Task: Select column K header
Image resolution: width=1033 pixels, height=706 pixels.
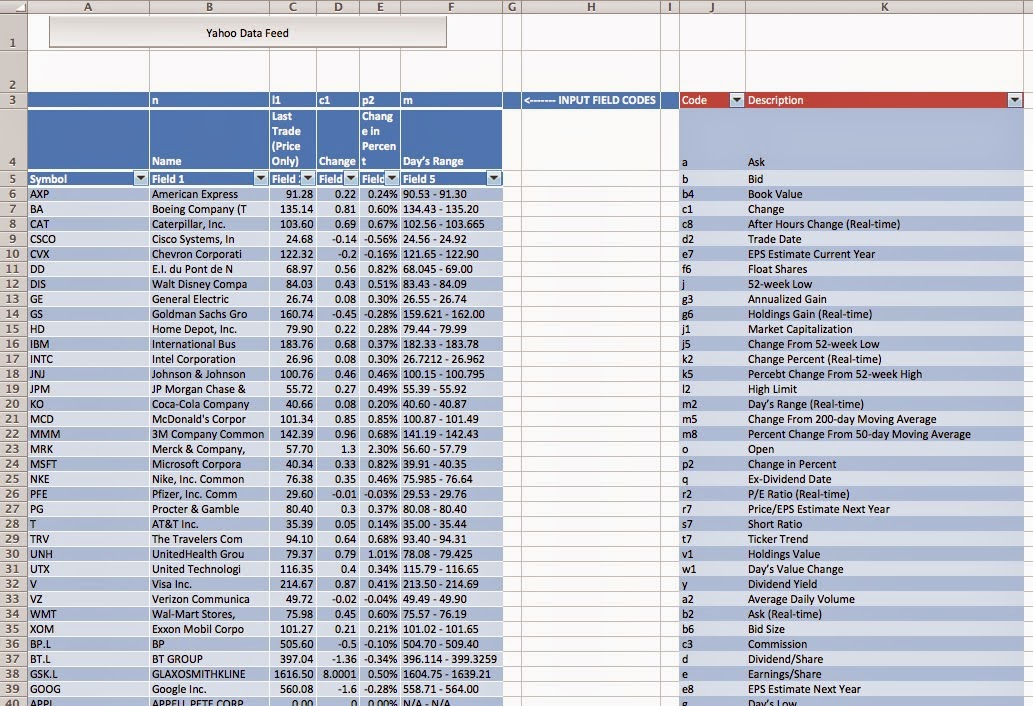Action: tap(885, 7)
